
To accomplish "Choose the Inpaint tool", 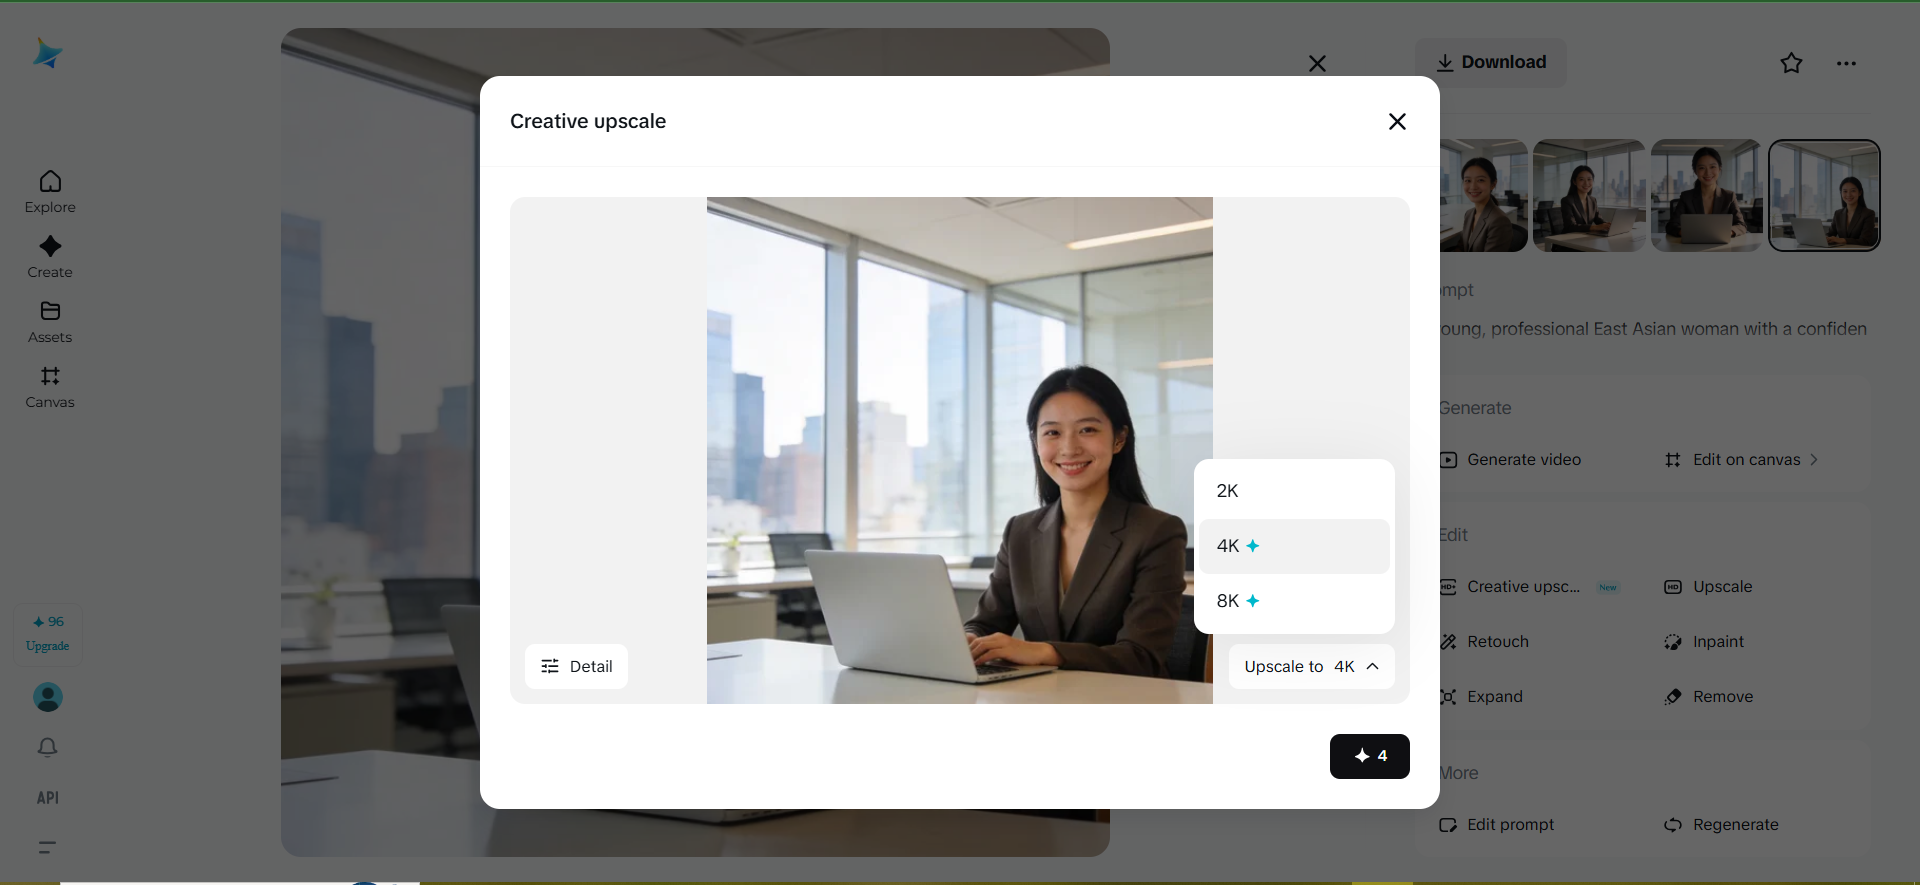I will tap(1704, 642).
